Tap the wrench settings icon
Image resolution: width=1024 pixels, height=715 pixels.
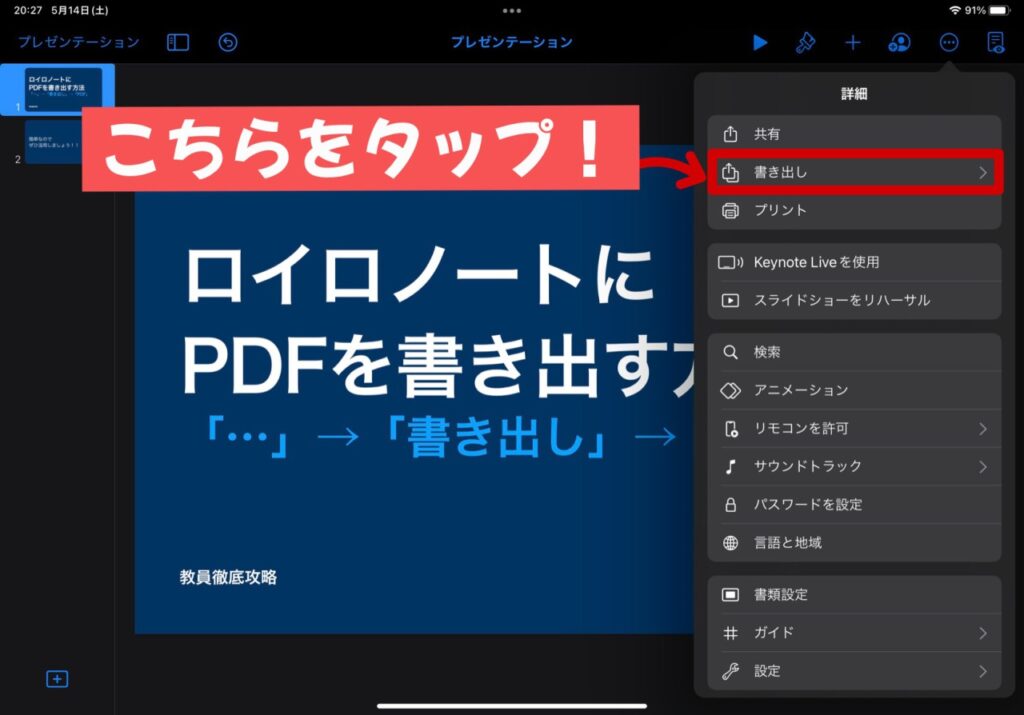pyautogui.click(x=730, y=671)
